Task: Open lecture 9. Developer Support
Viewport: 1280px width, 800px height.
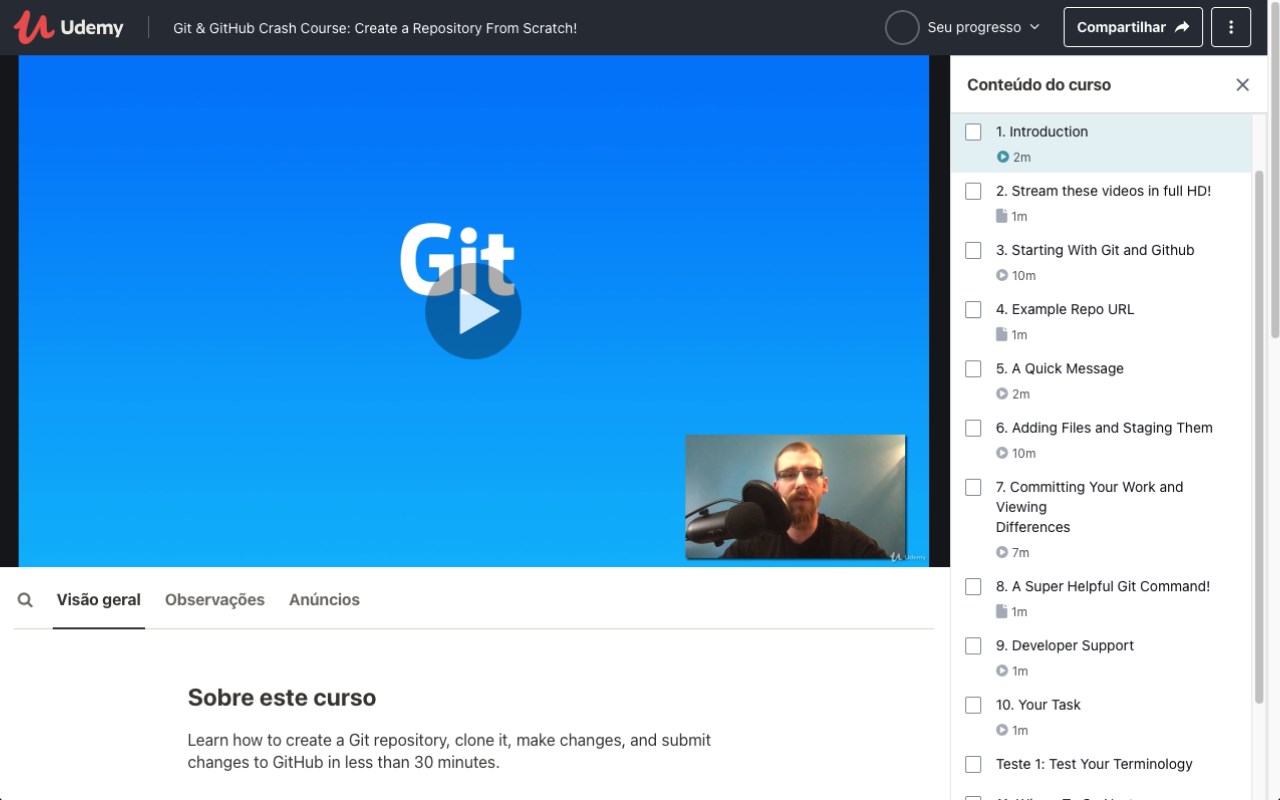Action: [1101, 657]
